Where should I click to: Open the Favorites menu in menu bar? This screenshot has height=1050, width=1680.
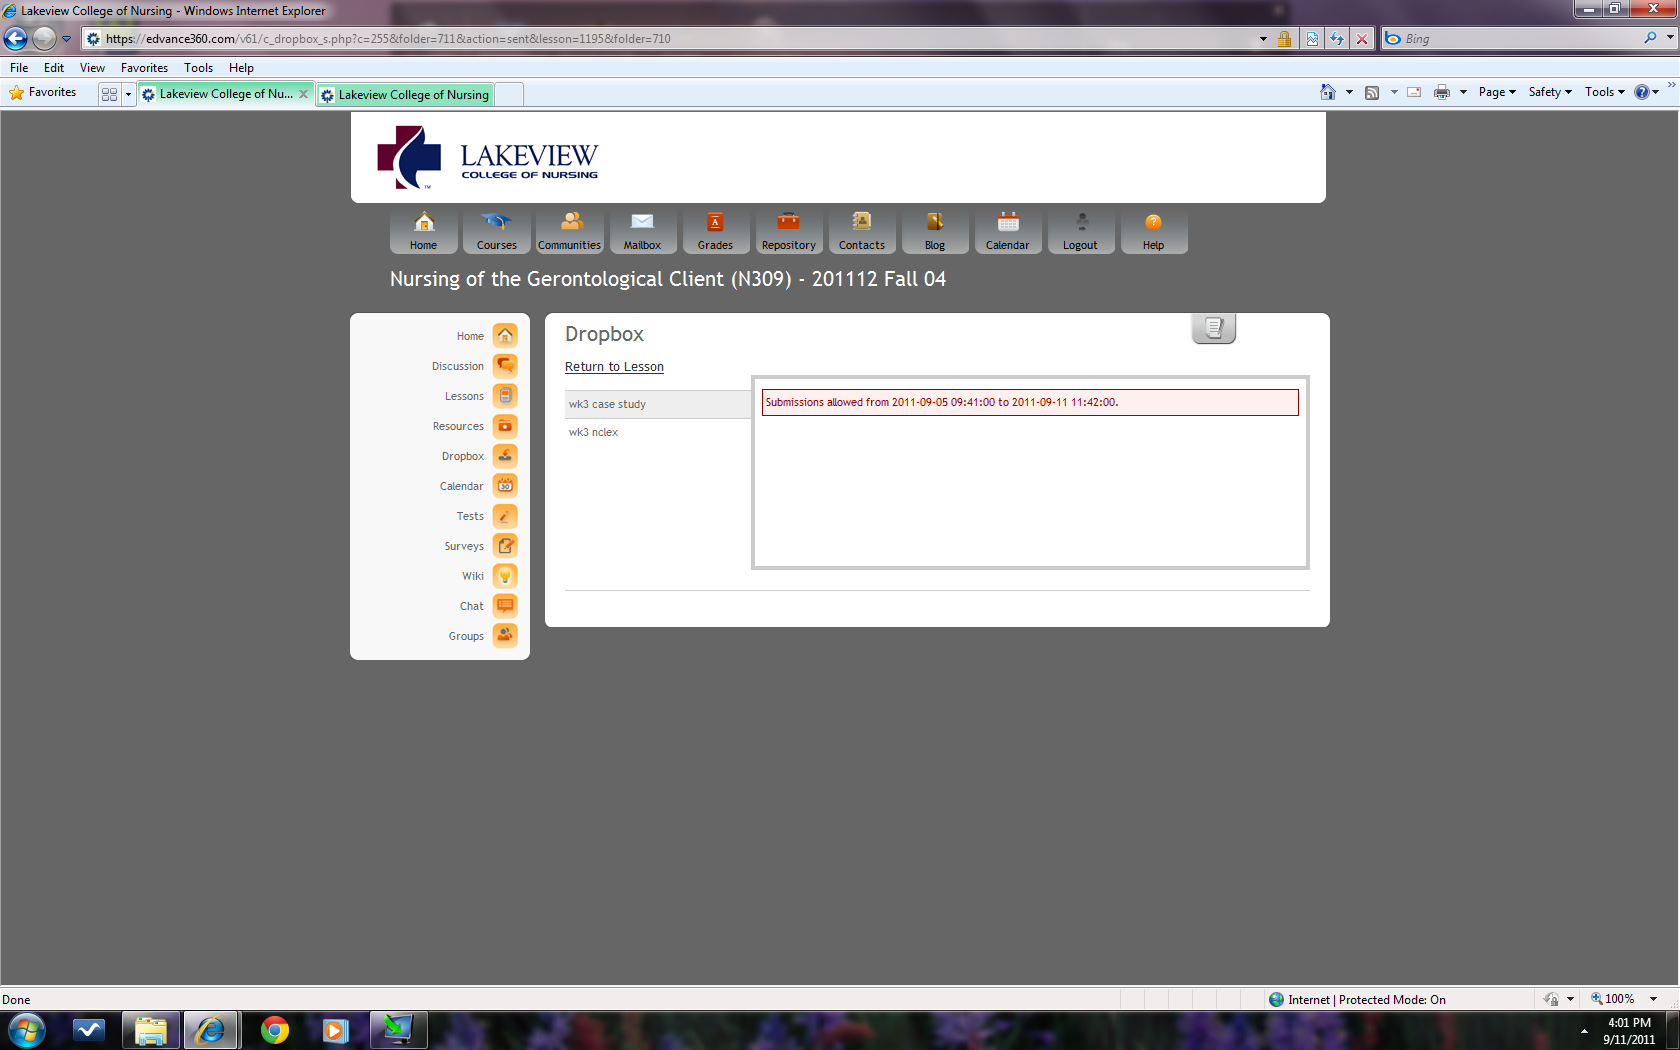[144, 68]
